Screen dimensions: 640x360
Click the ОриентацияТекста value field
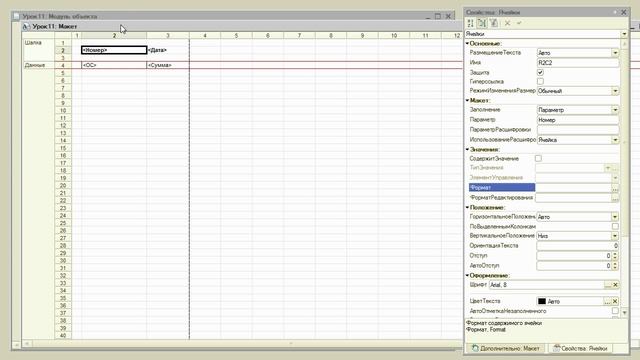tap(578, 246)
